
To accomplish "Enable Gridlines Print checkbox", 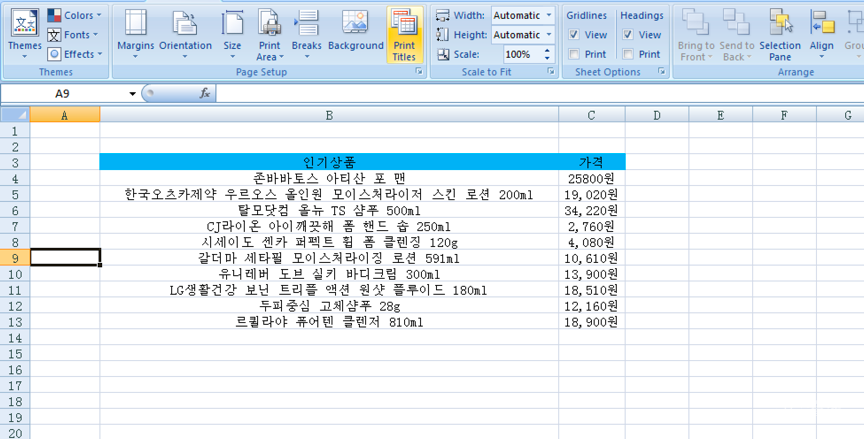I will tap(574, 54).
